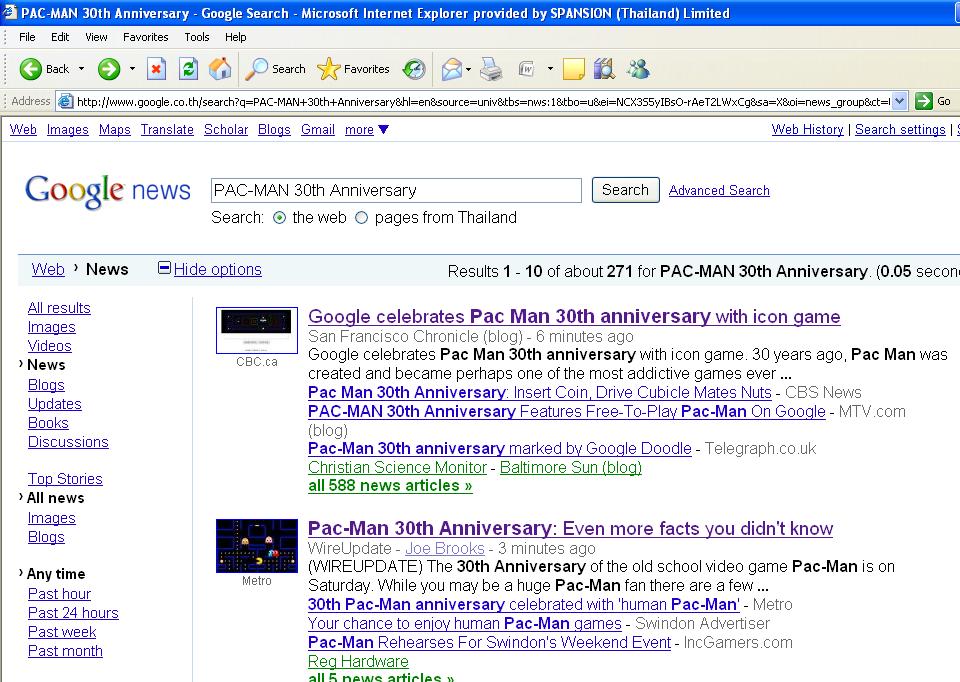The height and width of the screenshot is (682, 960).
Task: Click in the Google news search field
Action: (x=396, y=190)
